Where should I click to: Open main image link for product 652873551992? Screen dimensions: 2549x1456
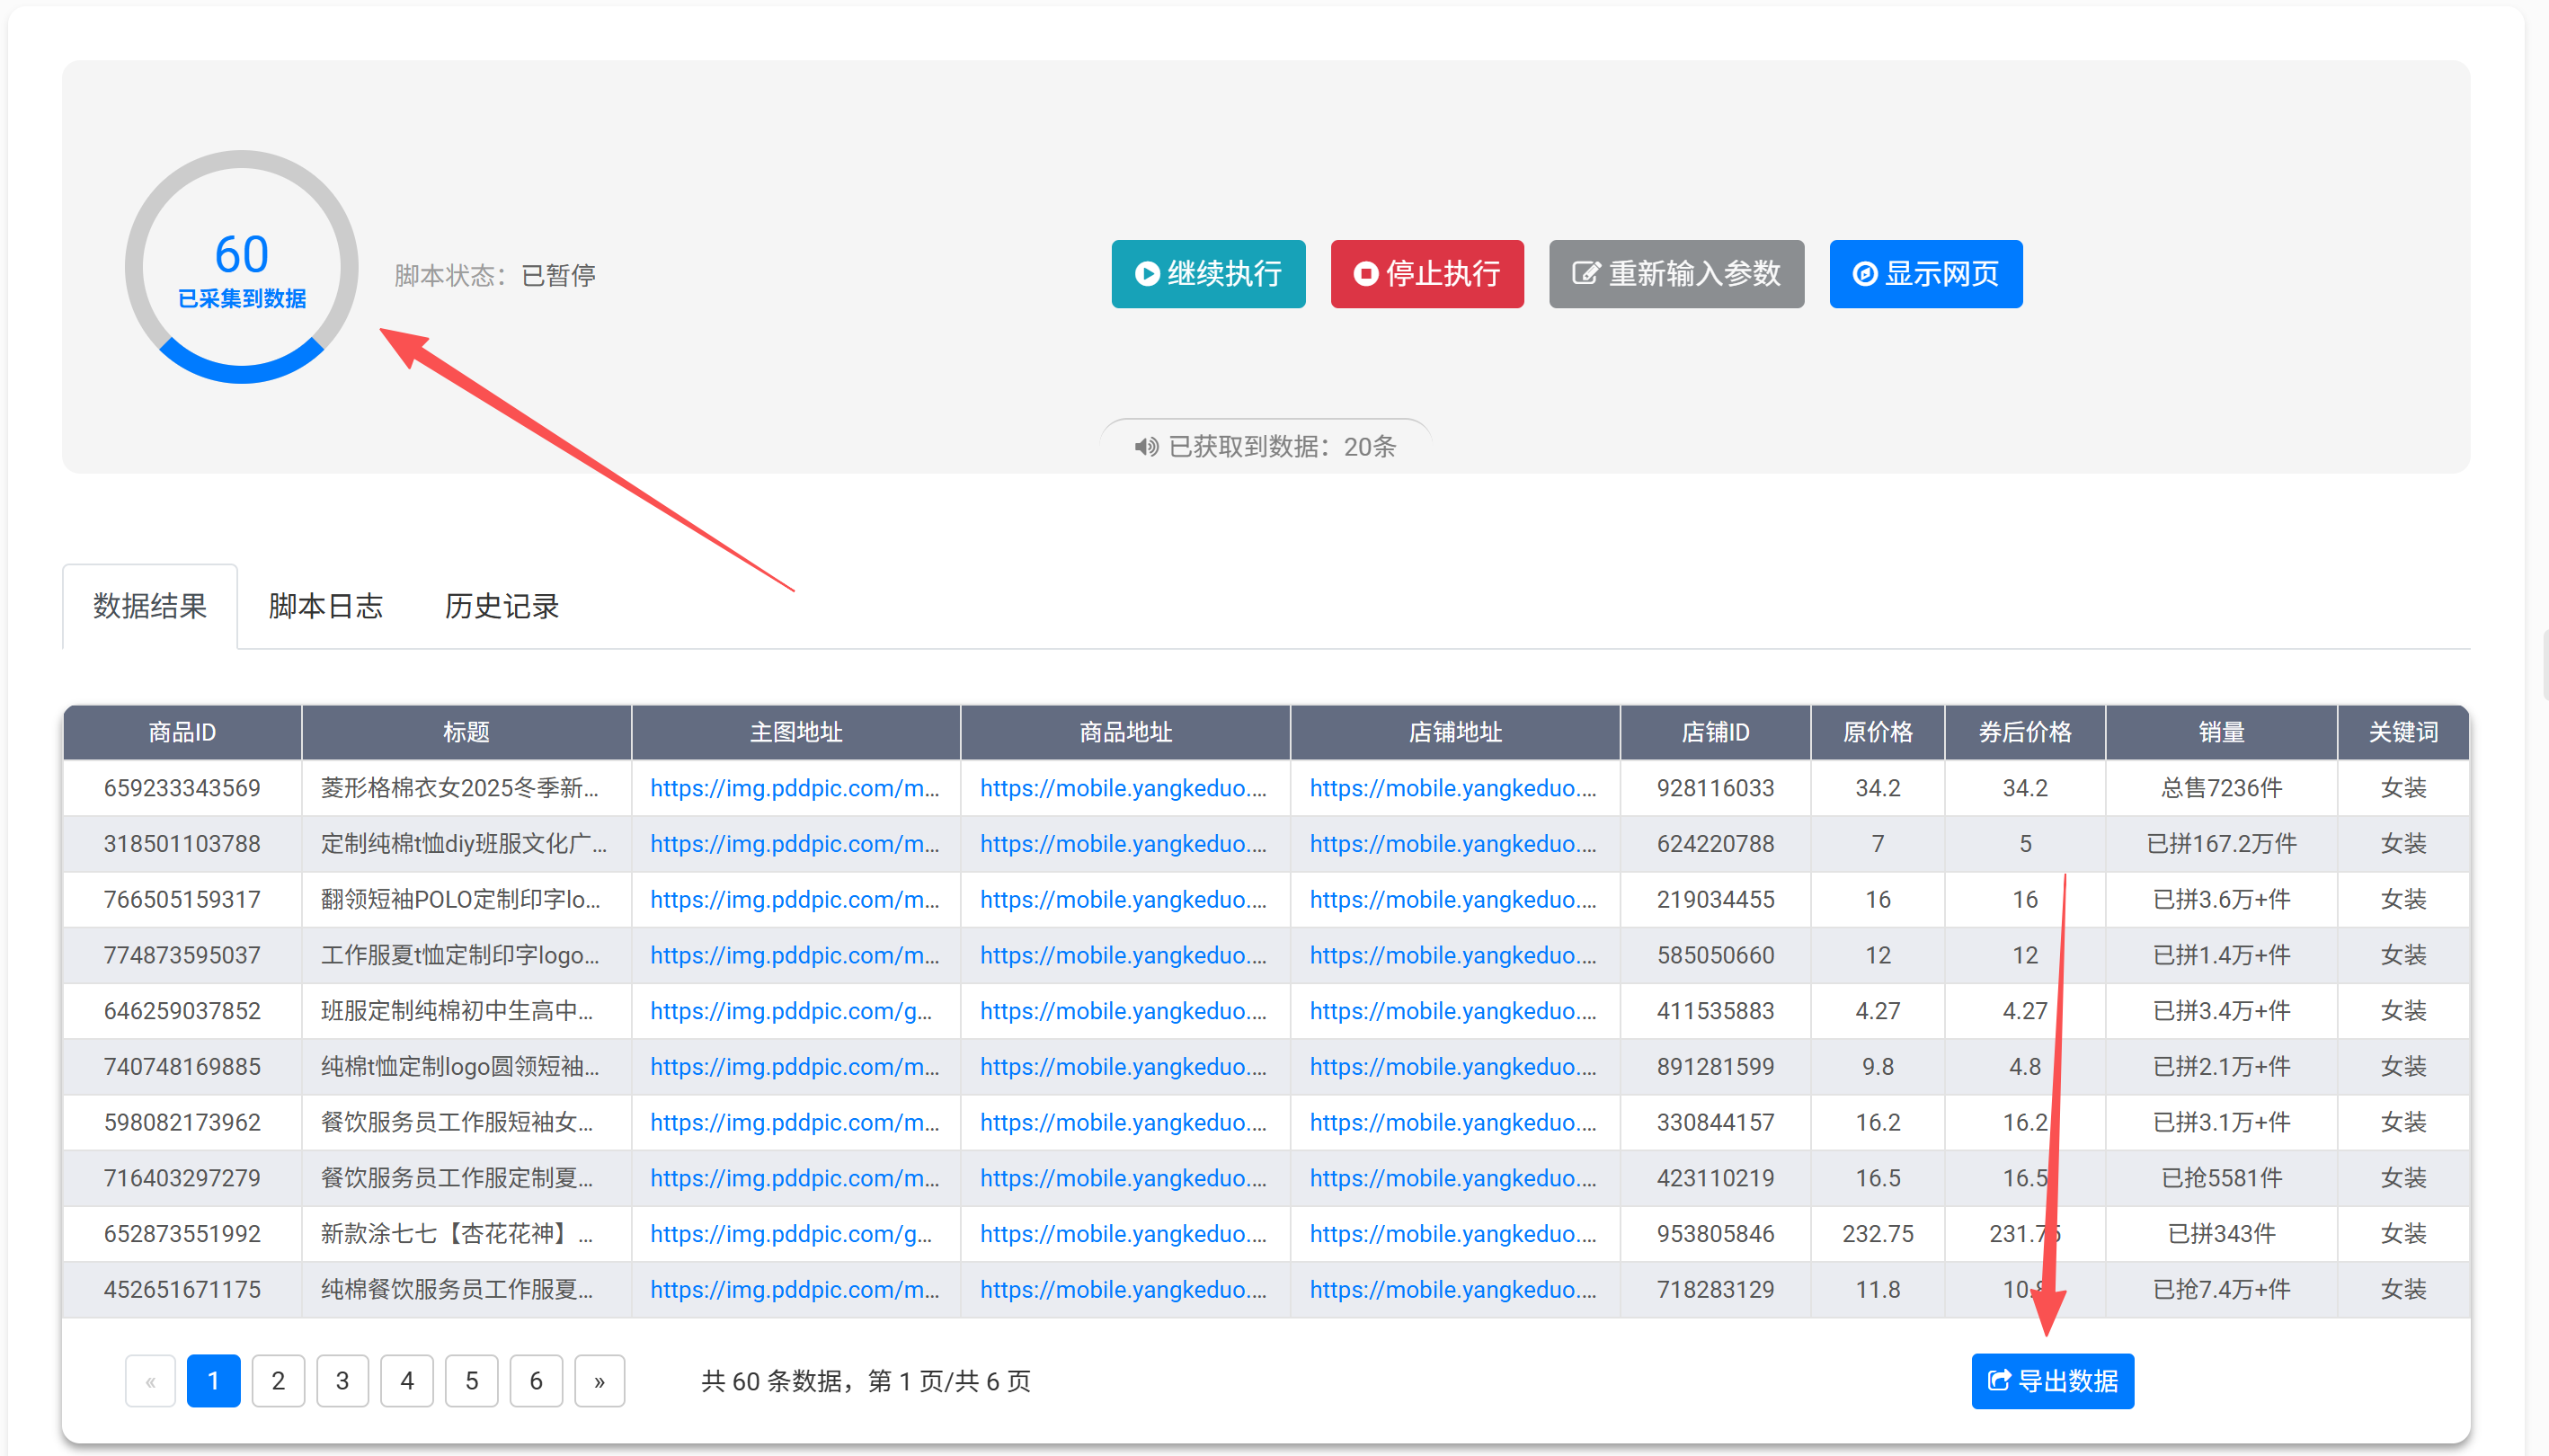tap(791, 1235)
